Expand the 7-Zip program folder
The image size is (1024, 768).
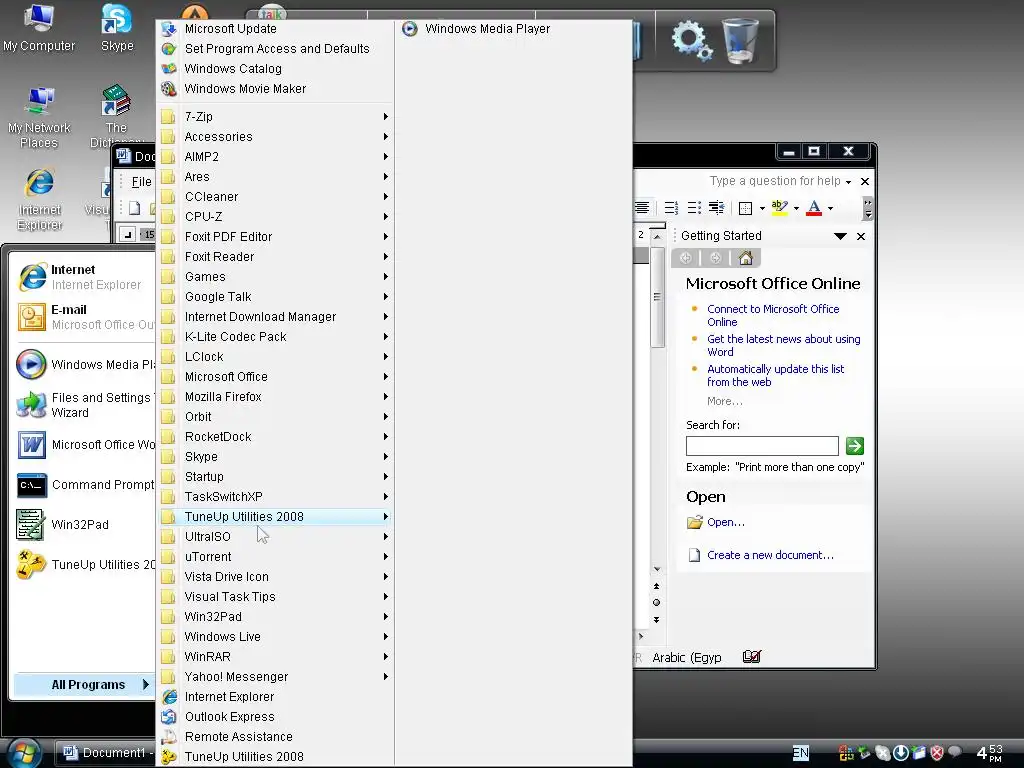point(274,117)
